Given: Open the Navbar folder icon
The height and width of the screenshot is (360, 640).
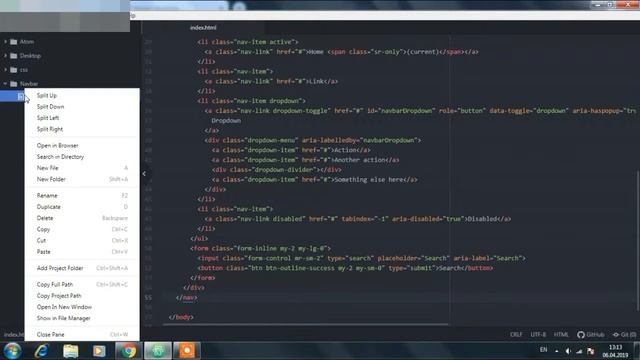Looking at the screenshot, I should [x=13, y=84].
